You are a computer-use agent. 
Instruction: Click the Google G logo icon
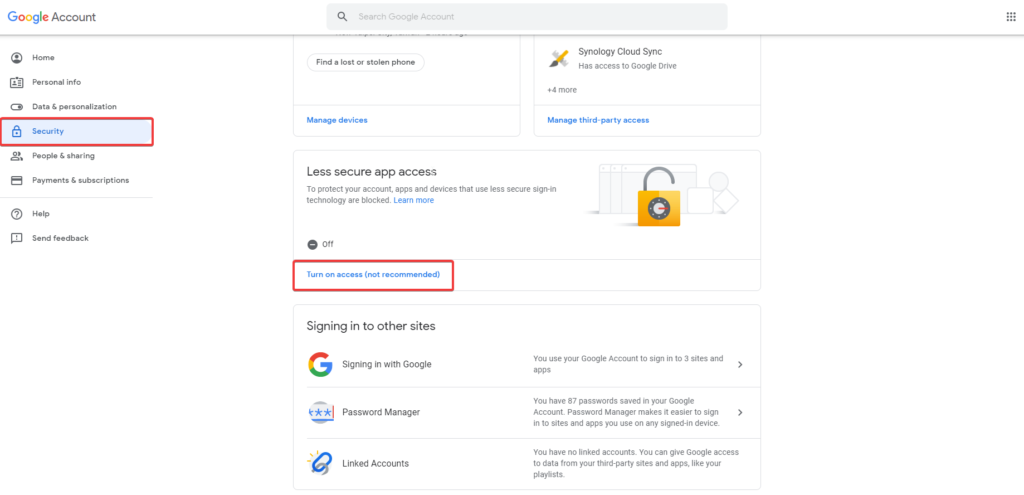coord(320,364)
